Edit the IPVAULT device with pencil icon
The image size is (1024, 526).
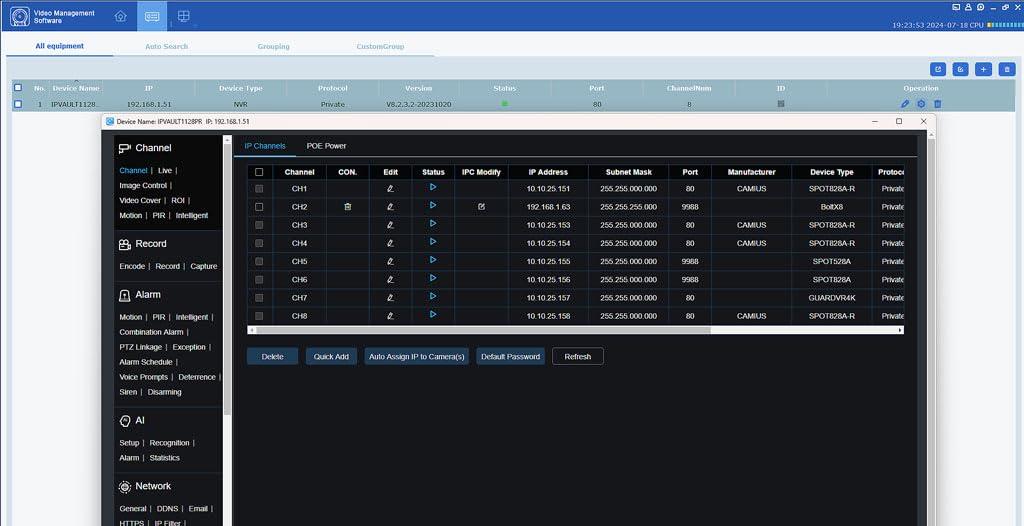905,104
